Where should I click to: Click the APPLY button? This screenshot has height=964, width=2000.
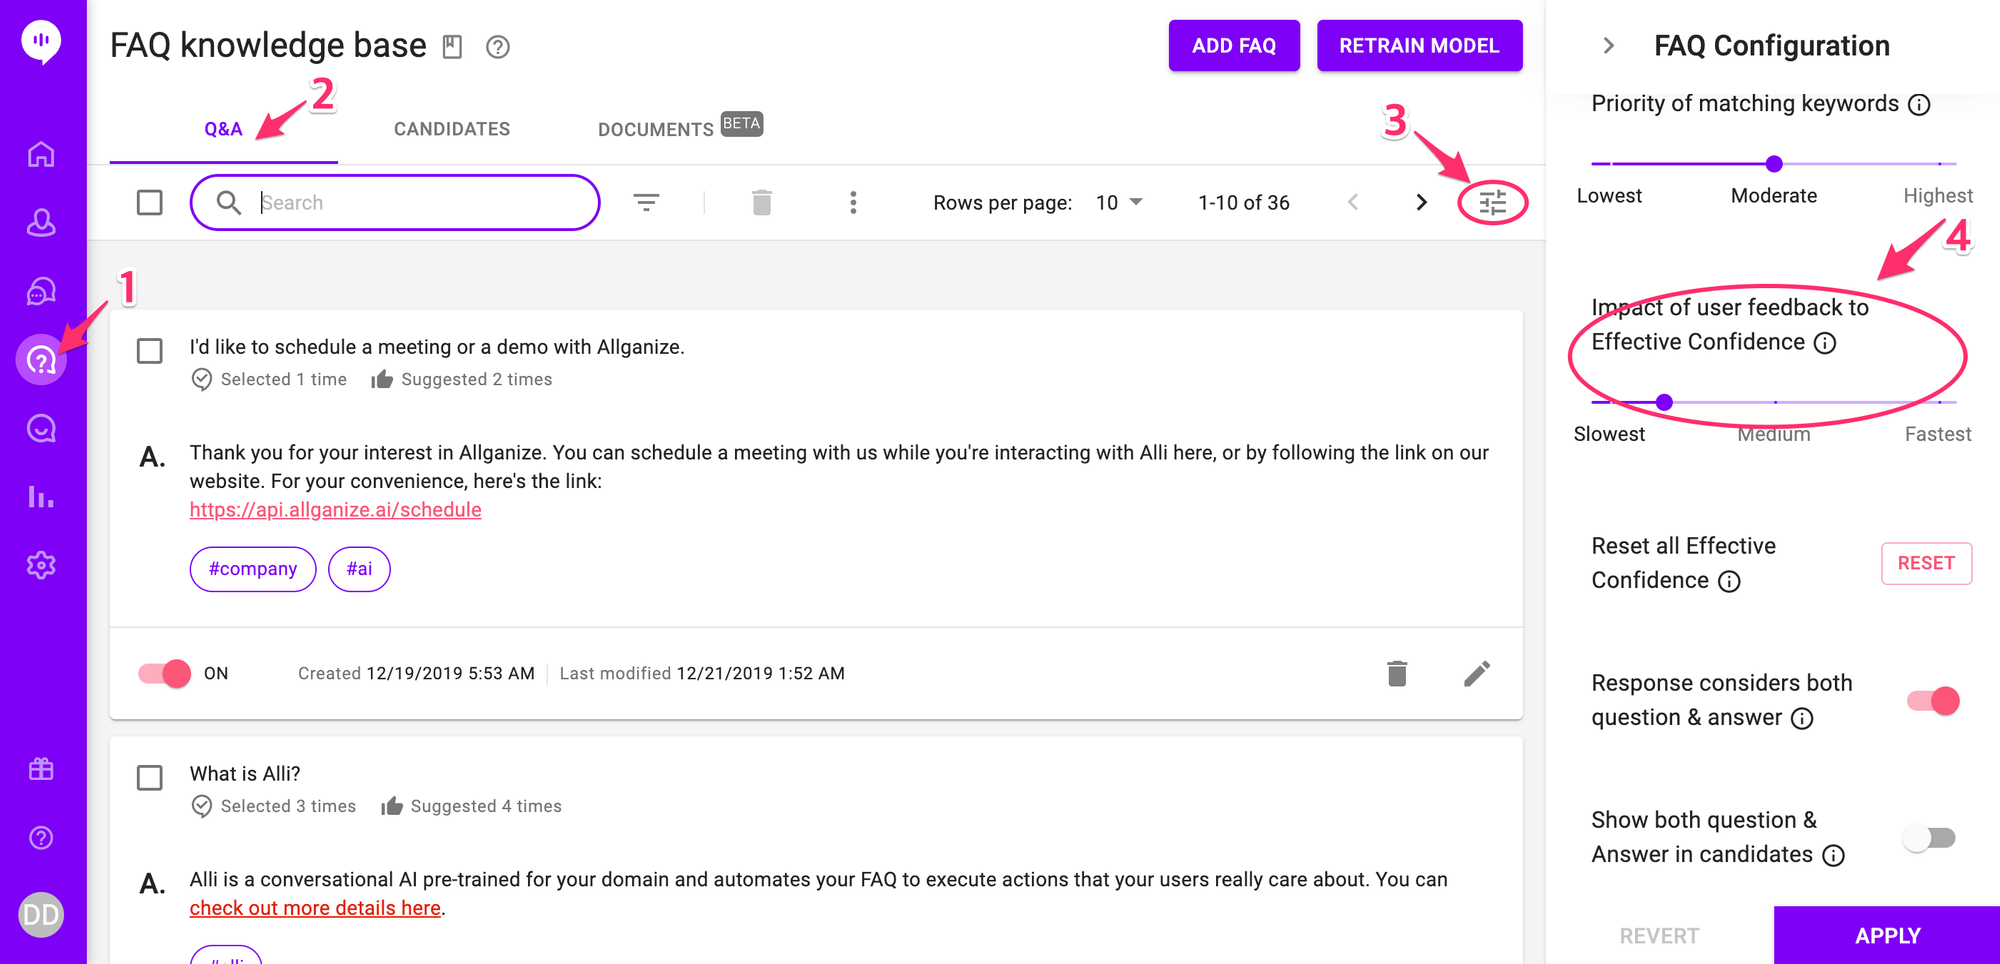(1887, 936)
